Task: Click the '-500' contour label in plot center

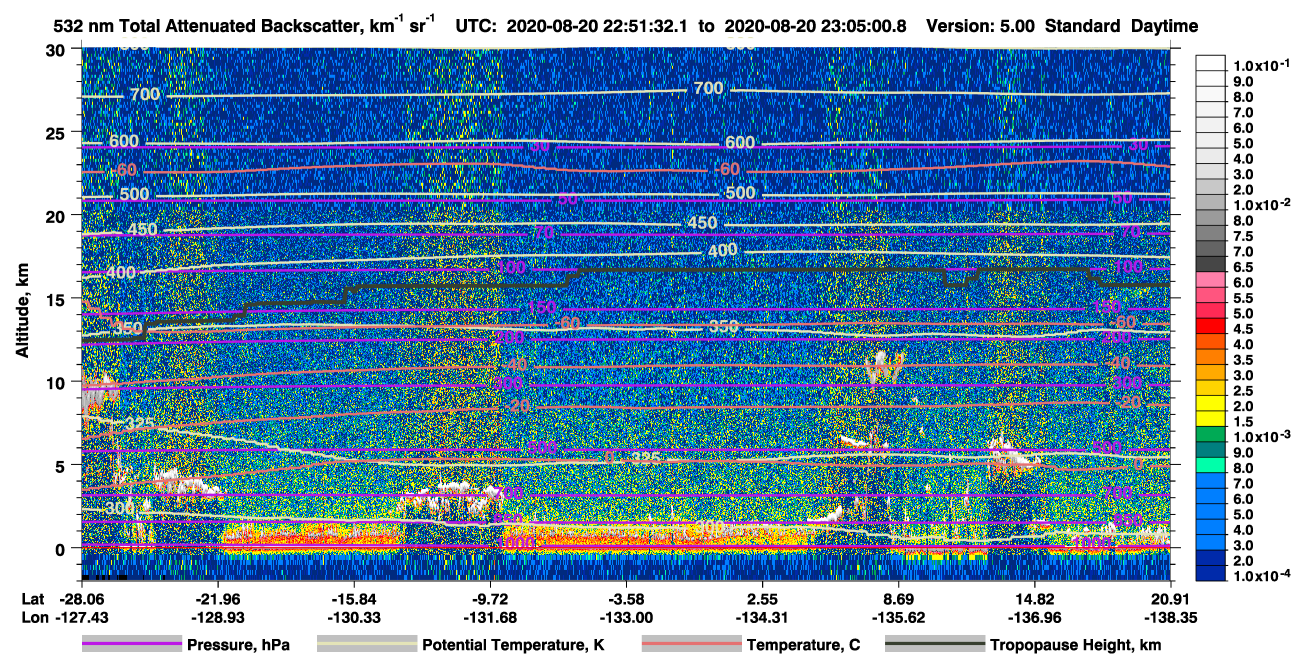Action: click(739, 193)
